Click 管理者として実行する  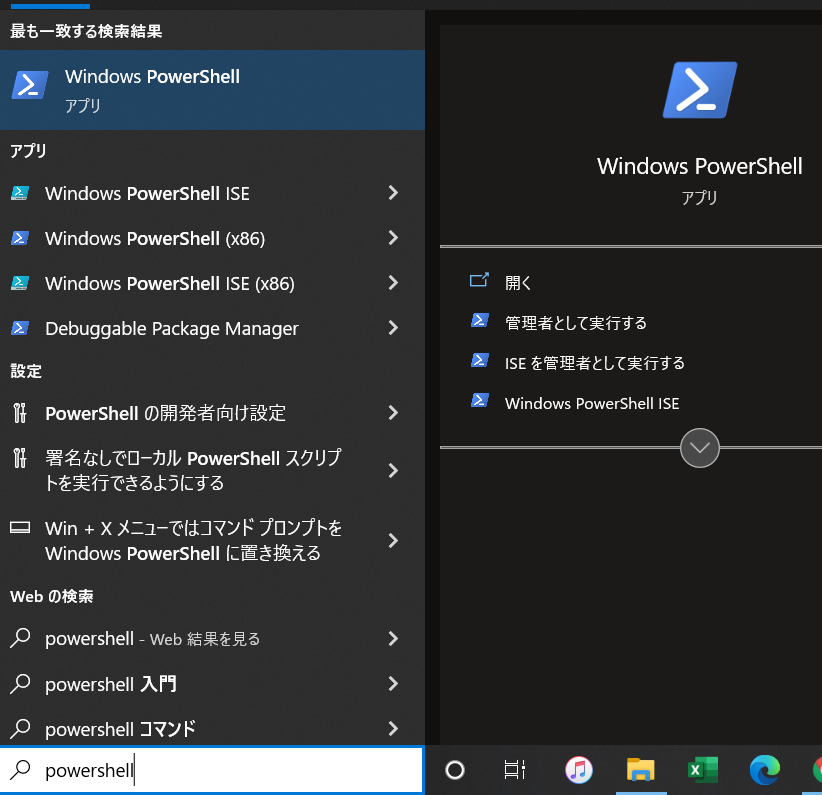coord(574,323)
